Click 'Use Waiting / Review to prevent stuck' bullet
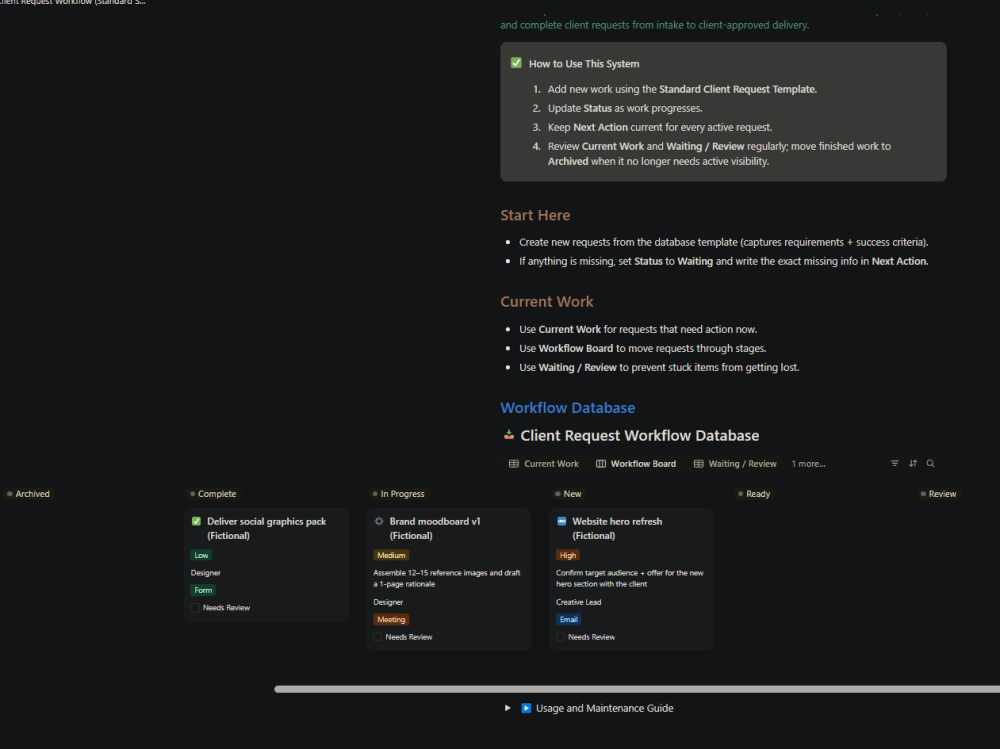The height and width of the screenshot is (749, 1000). tap(659, 367)
